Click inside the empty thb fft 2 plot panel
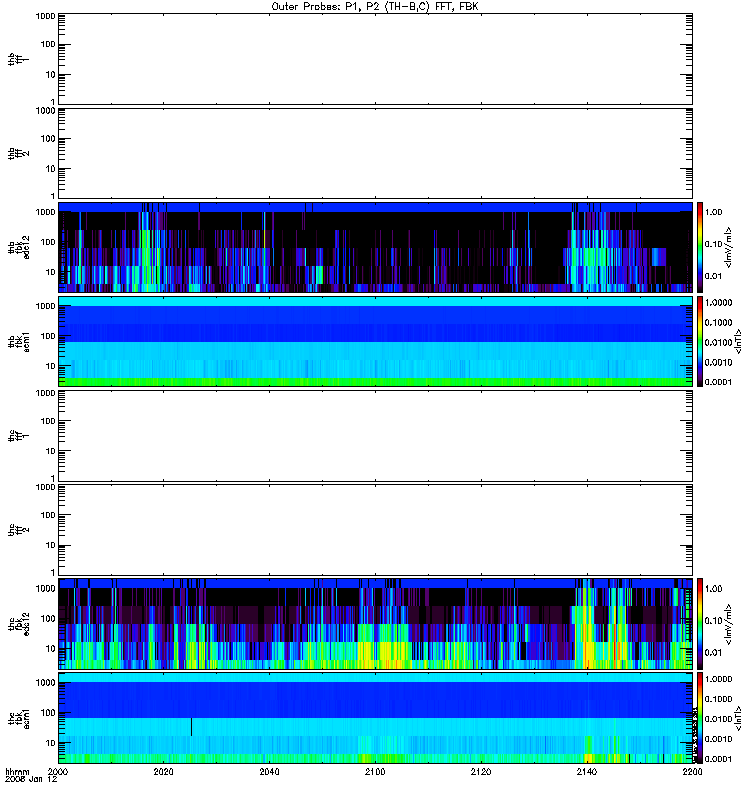Viewport: 750px width, 800px height. 375,153
